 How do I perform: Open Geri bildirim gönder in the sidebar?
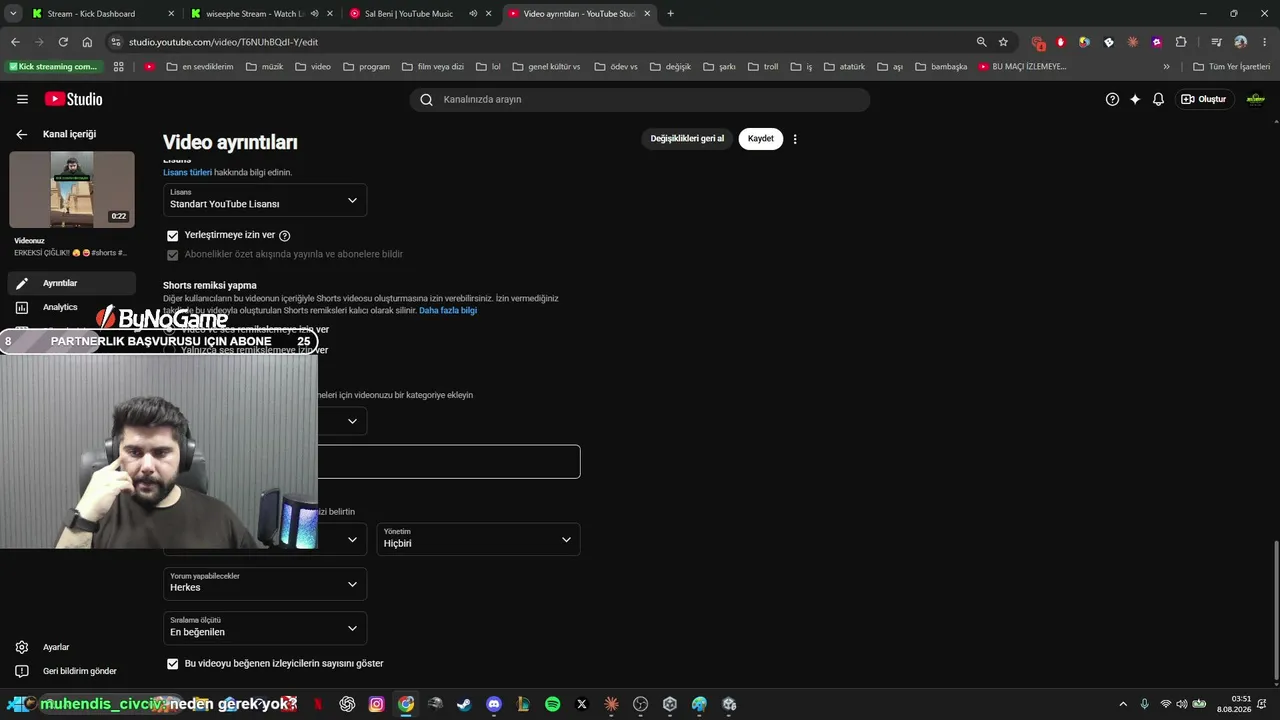(70, 671)
